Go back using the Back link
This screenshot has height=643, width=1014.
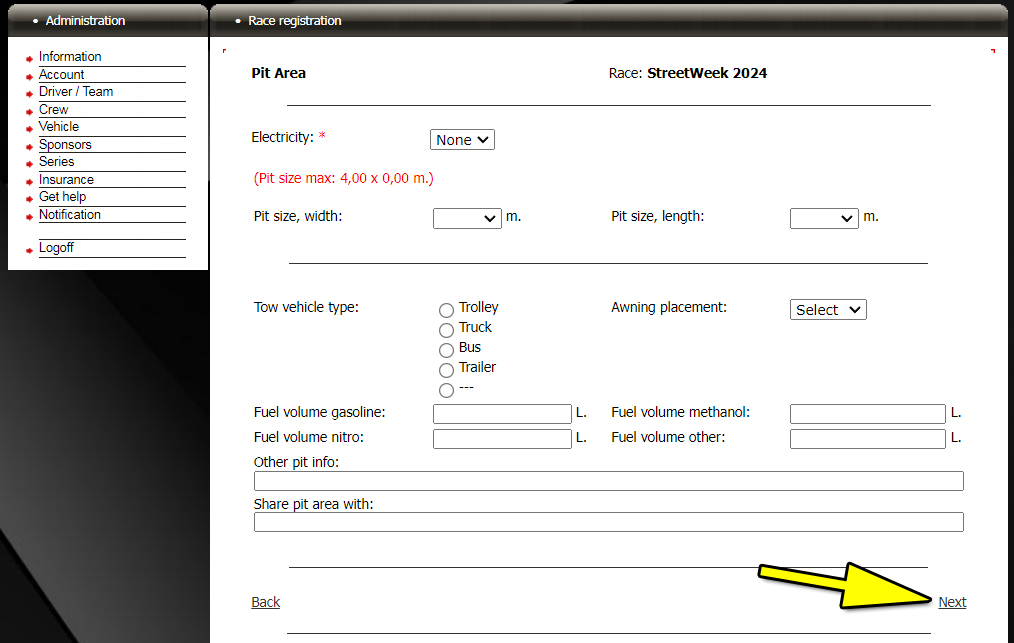266,602
